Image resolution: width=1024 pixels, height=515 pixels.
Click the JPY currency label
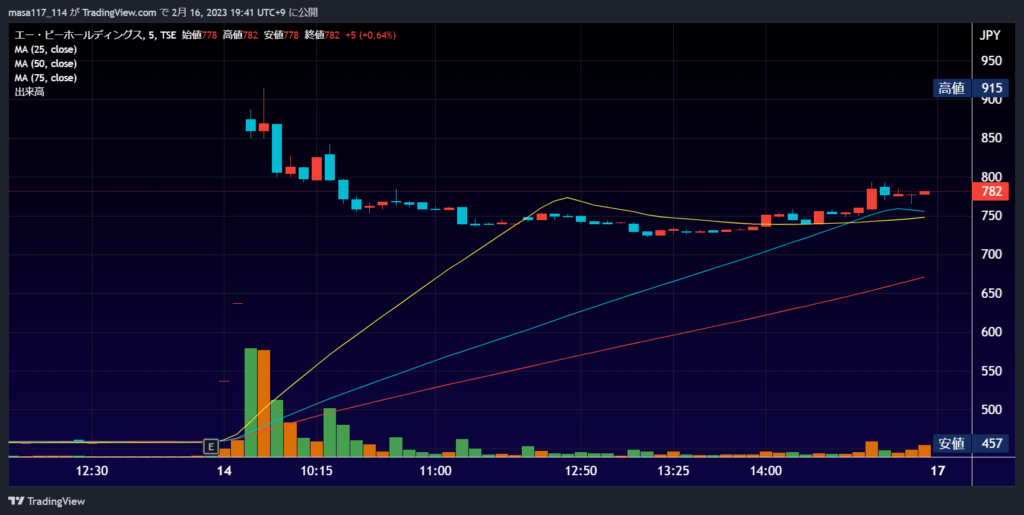click(990, 36)
